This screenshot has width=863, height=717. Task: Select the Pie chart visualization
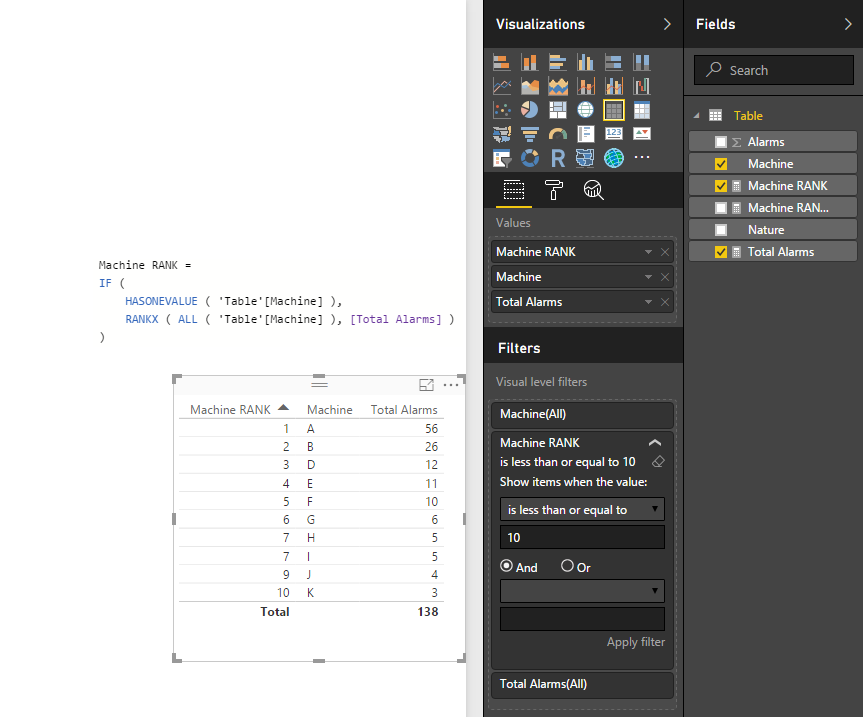click(x=529, y=110)
